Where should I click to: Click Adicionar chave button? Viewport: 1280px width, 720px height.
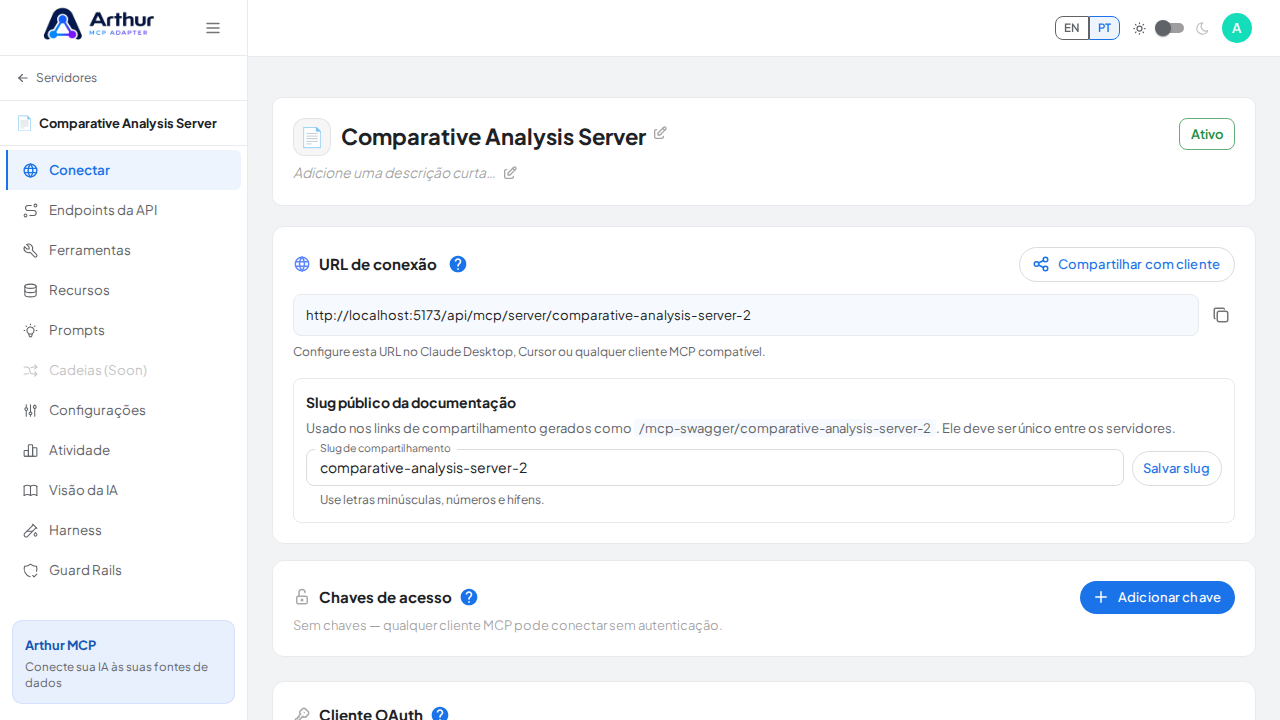1157,597
